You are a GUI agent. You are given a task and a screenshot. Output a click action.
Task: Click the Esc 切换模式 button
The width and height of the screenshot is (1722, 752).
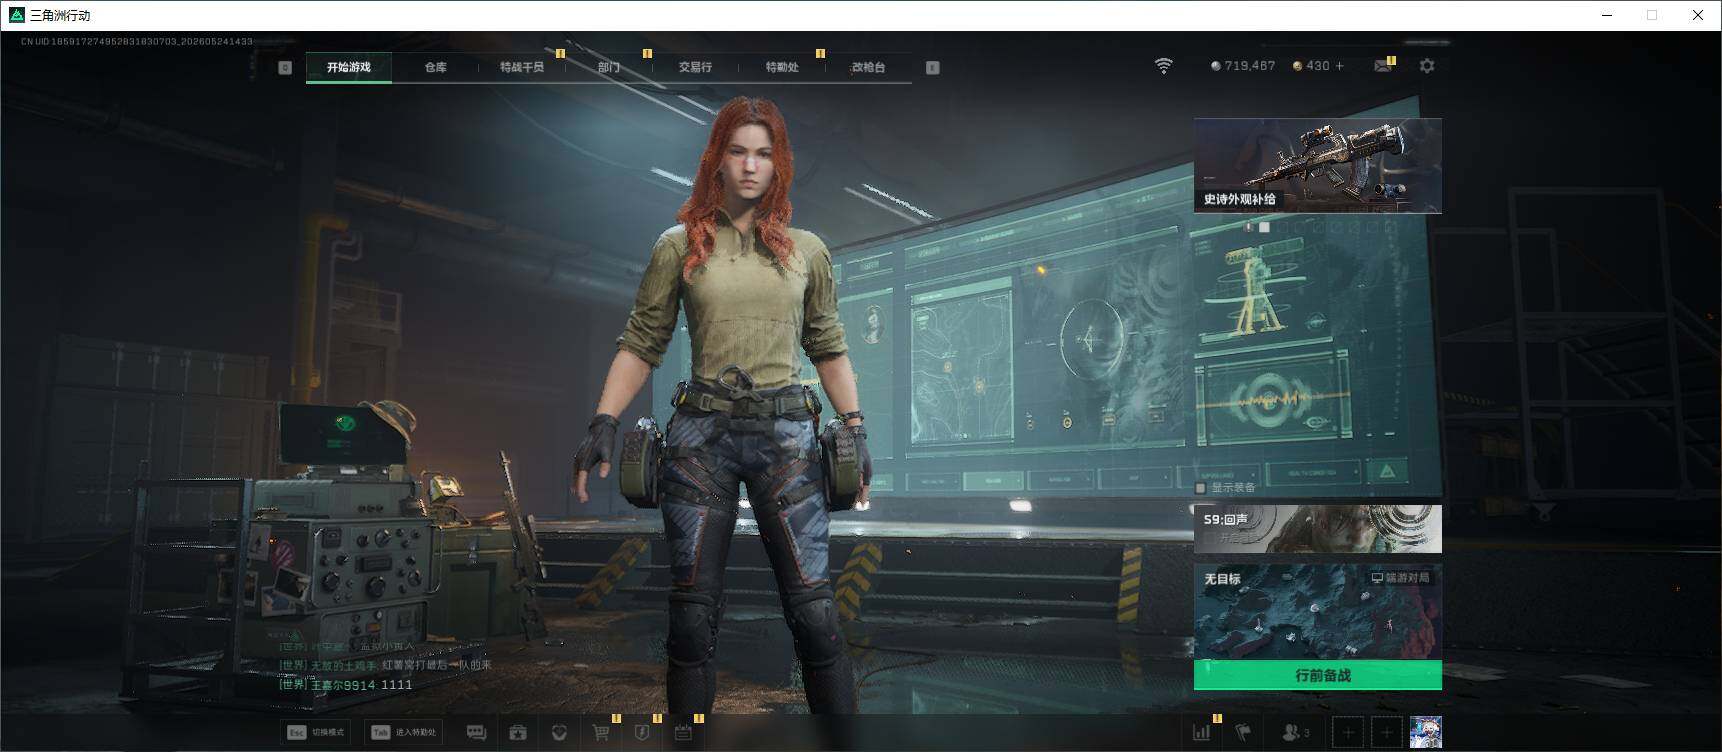(x=316, y=732)
